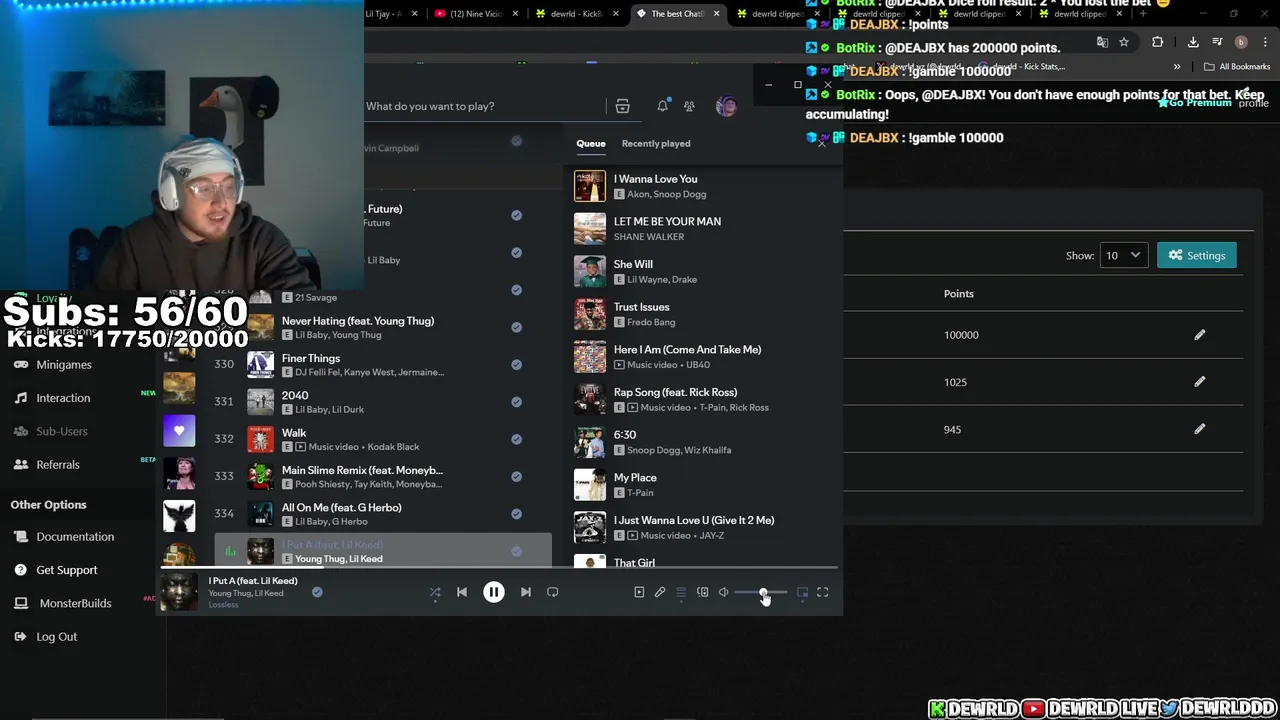Viewport: 1280px width, 720px height.
Task: Toggle saved check for 2040
Action: point(516,401)
